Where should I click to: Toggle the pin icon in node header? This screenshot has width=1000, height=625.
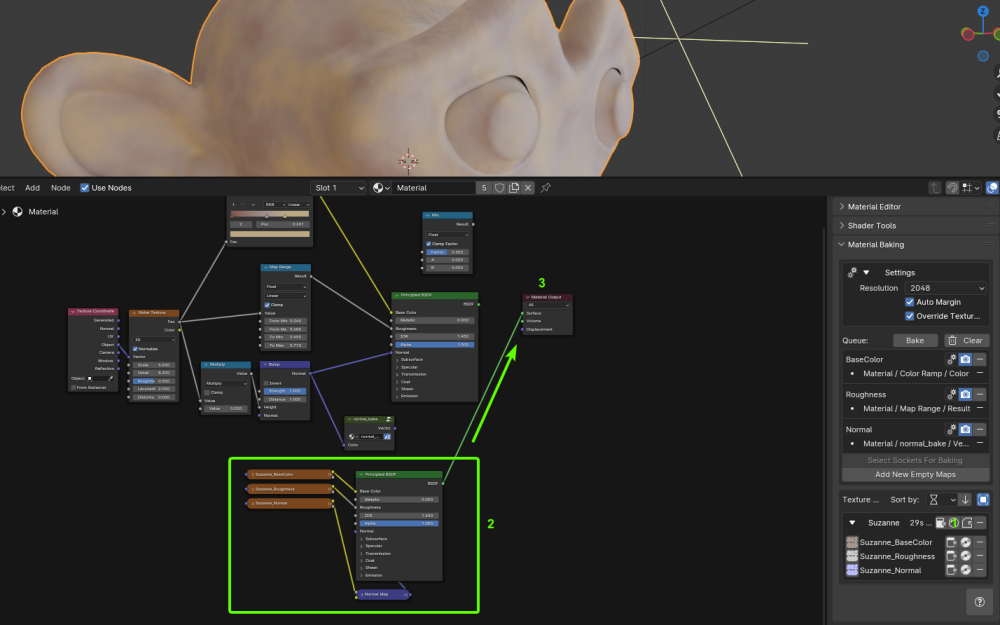[545, 188]
